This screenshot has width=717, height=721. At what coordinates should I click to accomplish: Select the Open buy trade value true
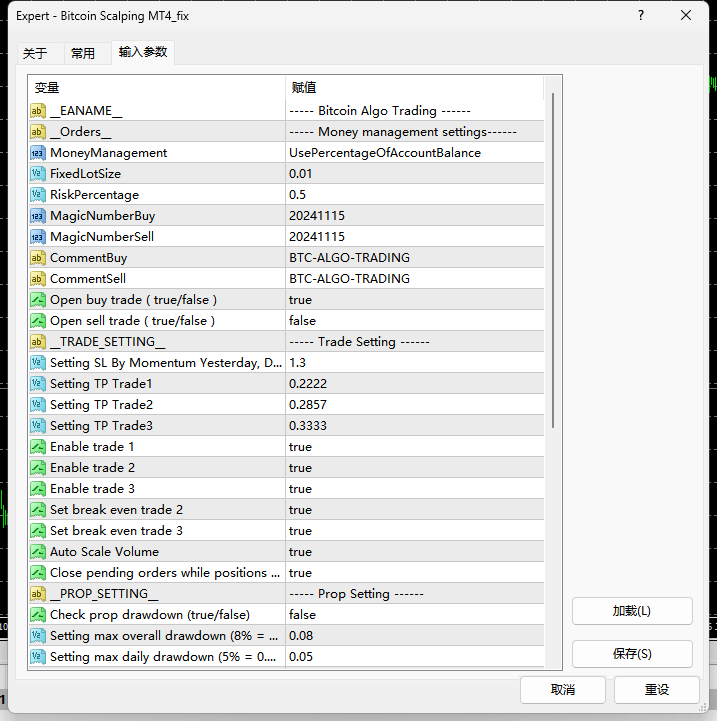click(300, 300)
